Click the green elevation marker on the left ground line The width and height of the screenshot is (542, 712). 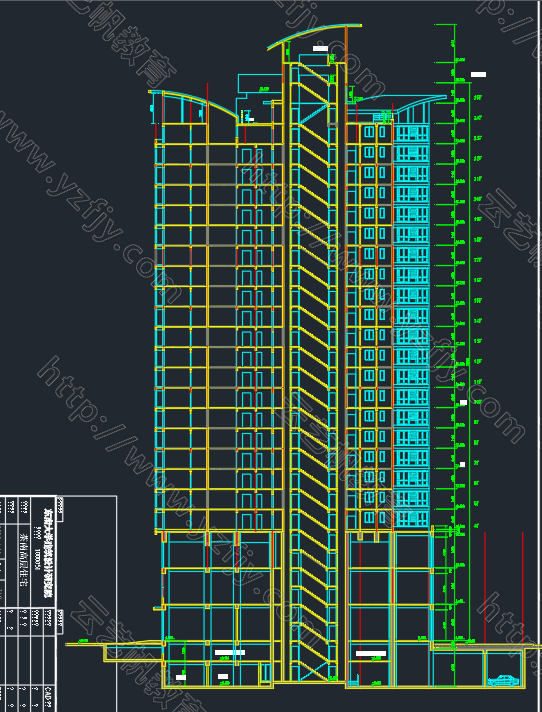click(x=84, y=641)
